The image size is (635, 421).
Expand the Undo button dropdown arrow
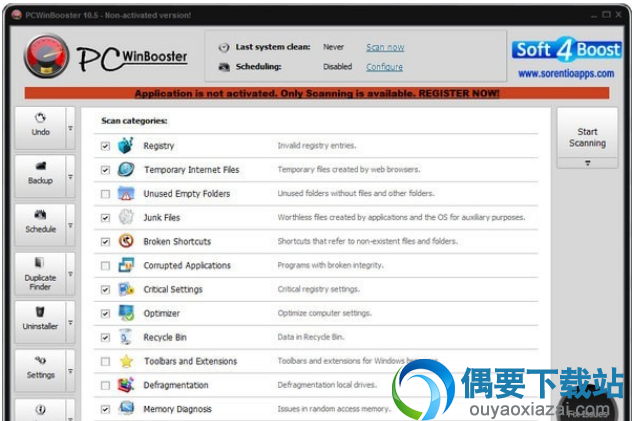(70, 128)
